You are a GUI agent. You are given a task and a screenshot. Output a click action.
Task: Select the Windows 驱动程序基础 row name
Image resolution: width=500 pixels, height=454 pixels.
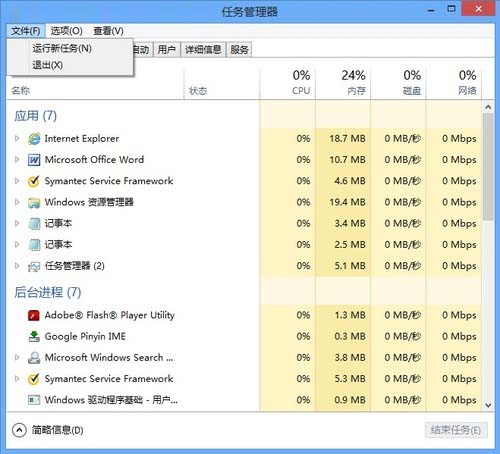coord(111,400)
